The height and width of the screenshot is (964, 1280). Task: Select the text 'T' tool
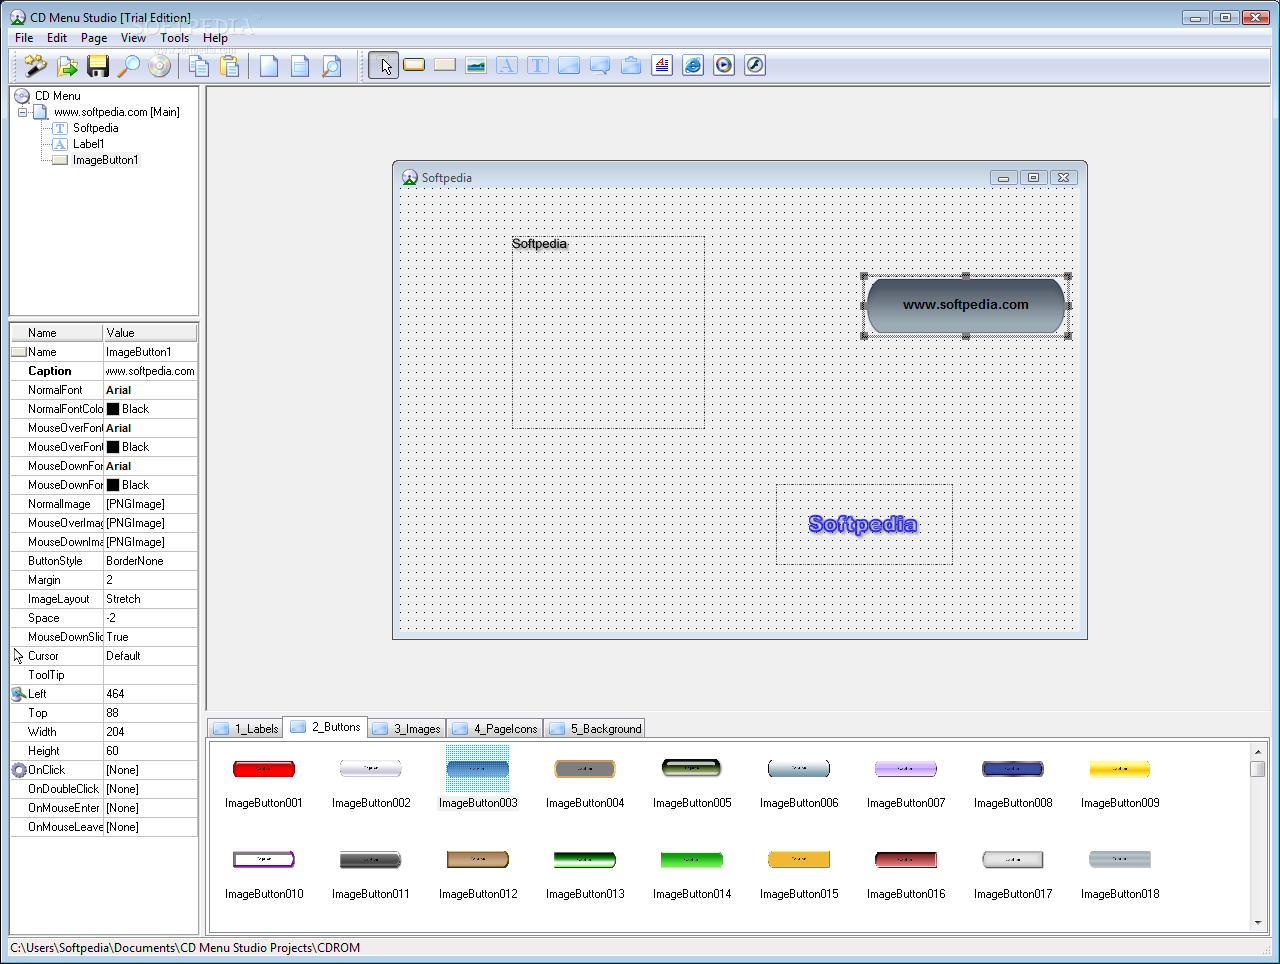click(x=538, y=65)
